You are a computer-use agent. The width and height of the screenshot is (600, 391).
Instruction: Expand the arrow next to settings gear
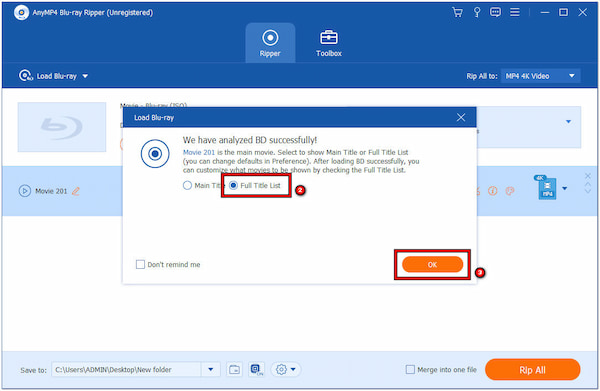pos(293,370)
